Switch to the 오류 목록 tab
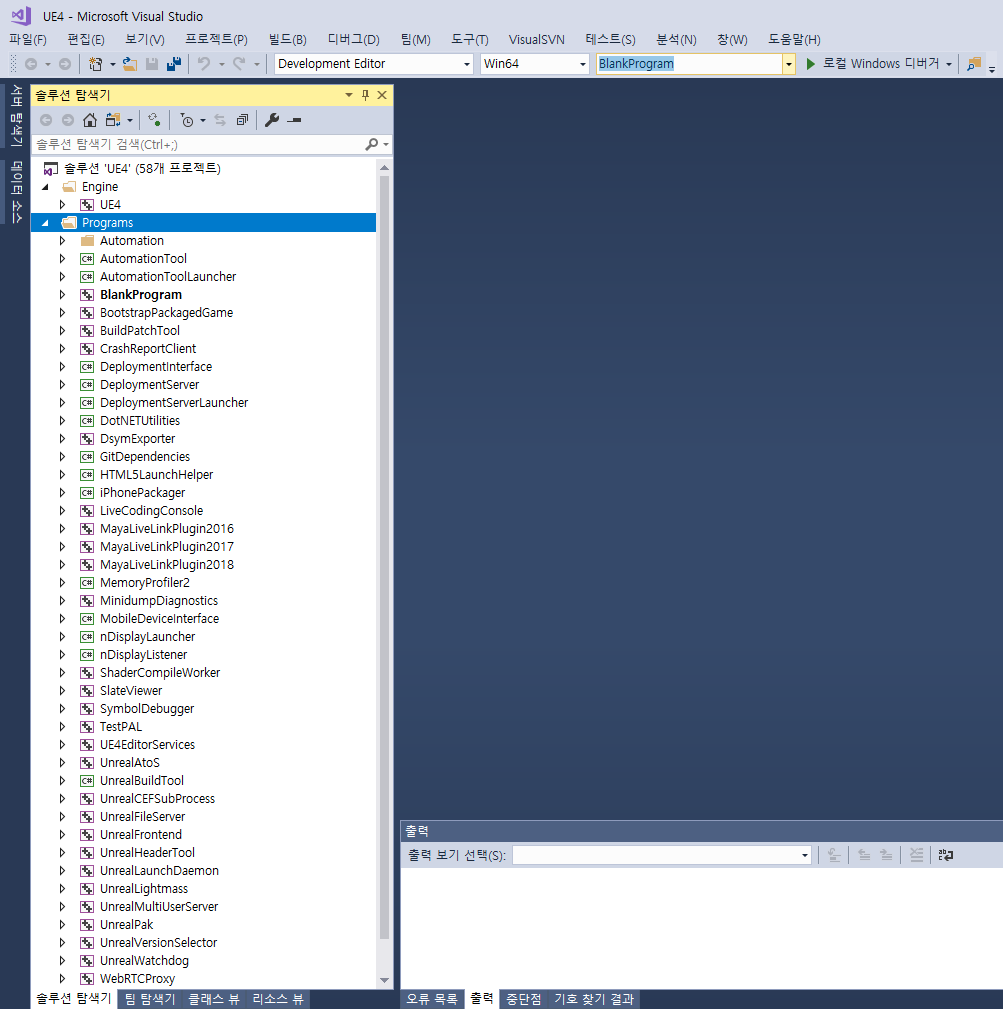Image resolution: width=1003 pixels, height=1009 pixels. [x=432, y=999]
